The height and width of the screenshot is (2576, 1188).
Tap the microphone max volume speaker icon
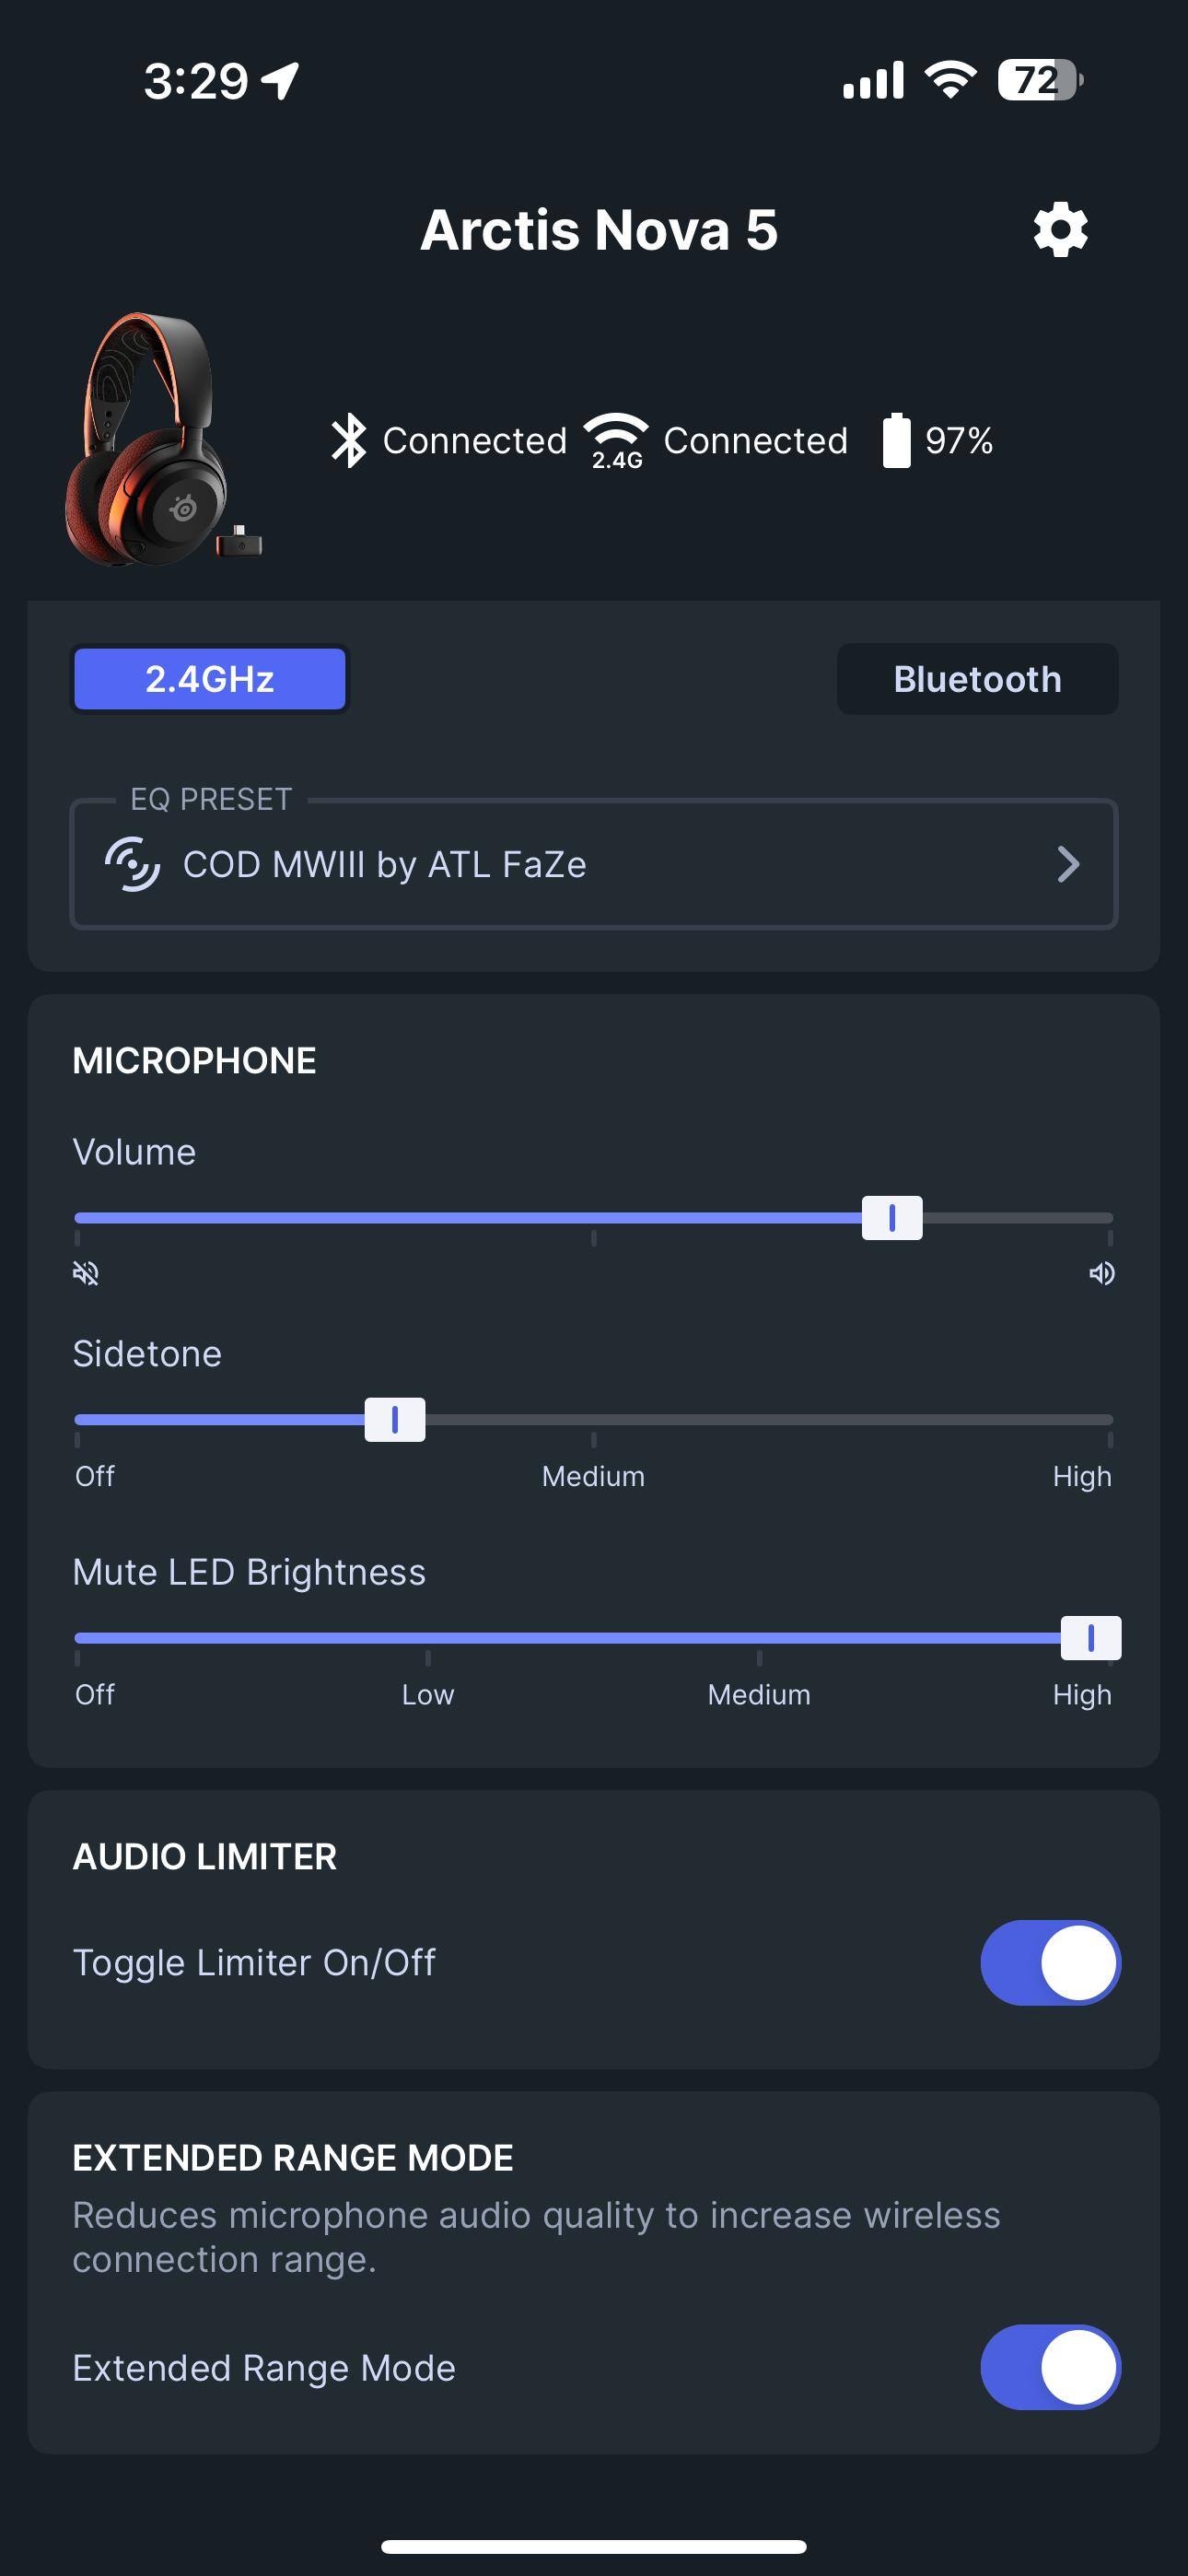click(x=1101, y=1273)
